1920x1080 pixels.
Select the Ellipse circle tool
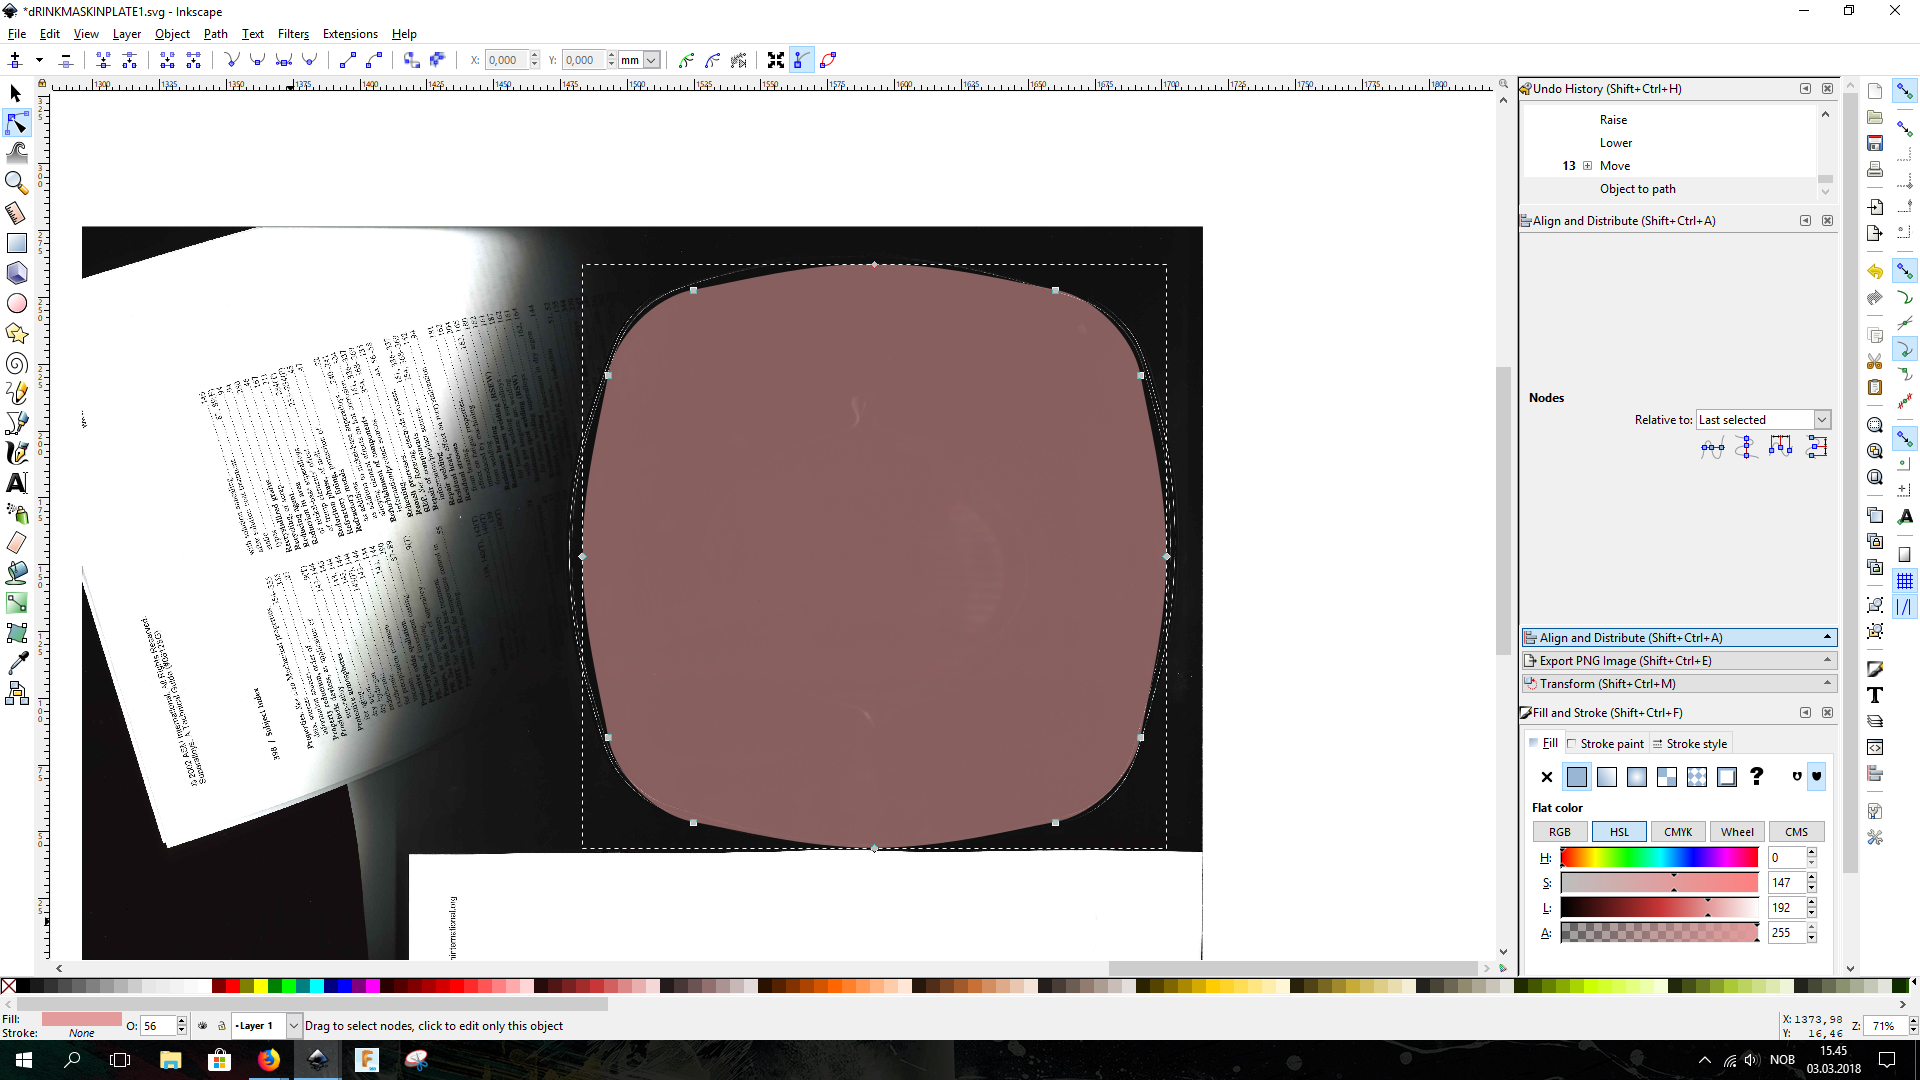point(16,303)
